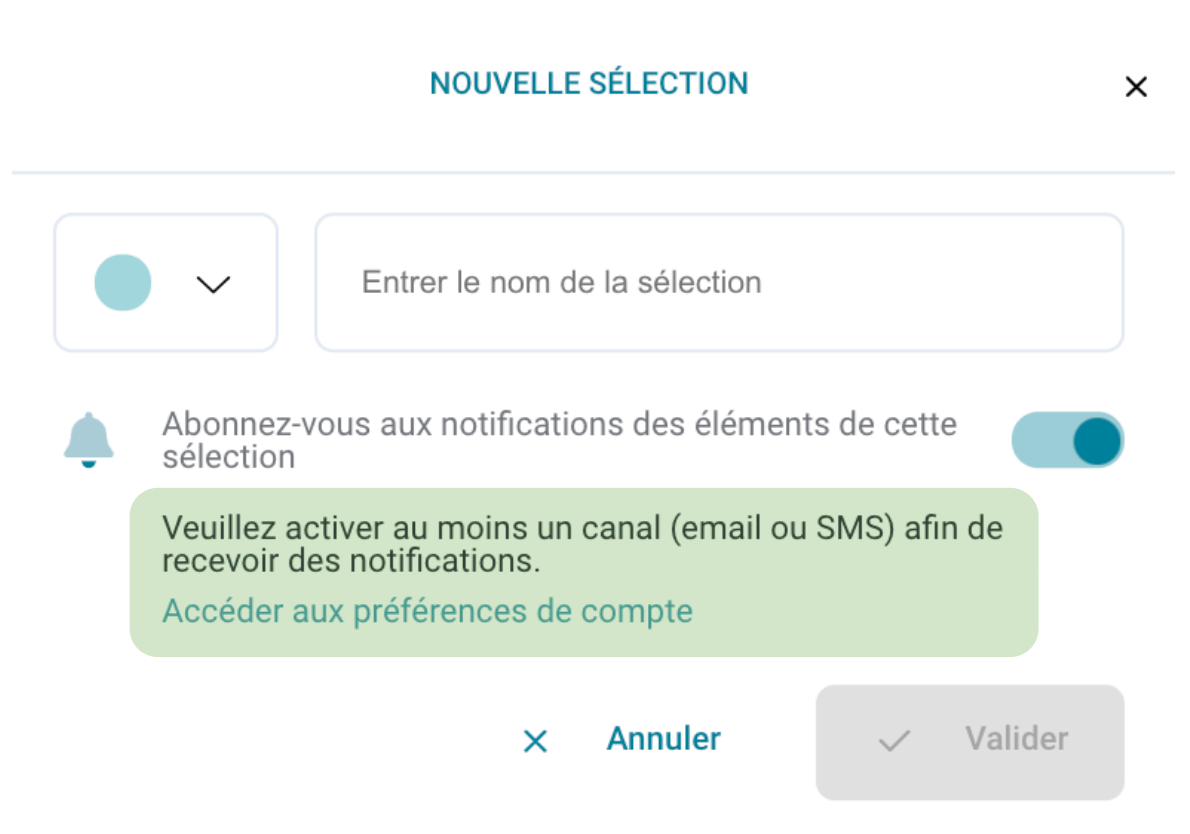Open "Accéder aux préférences de compte" link
Image resolution: width=1190 pixels, height=834 pixels.
point(427,610)
